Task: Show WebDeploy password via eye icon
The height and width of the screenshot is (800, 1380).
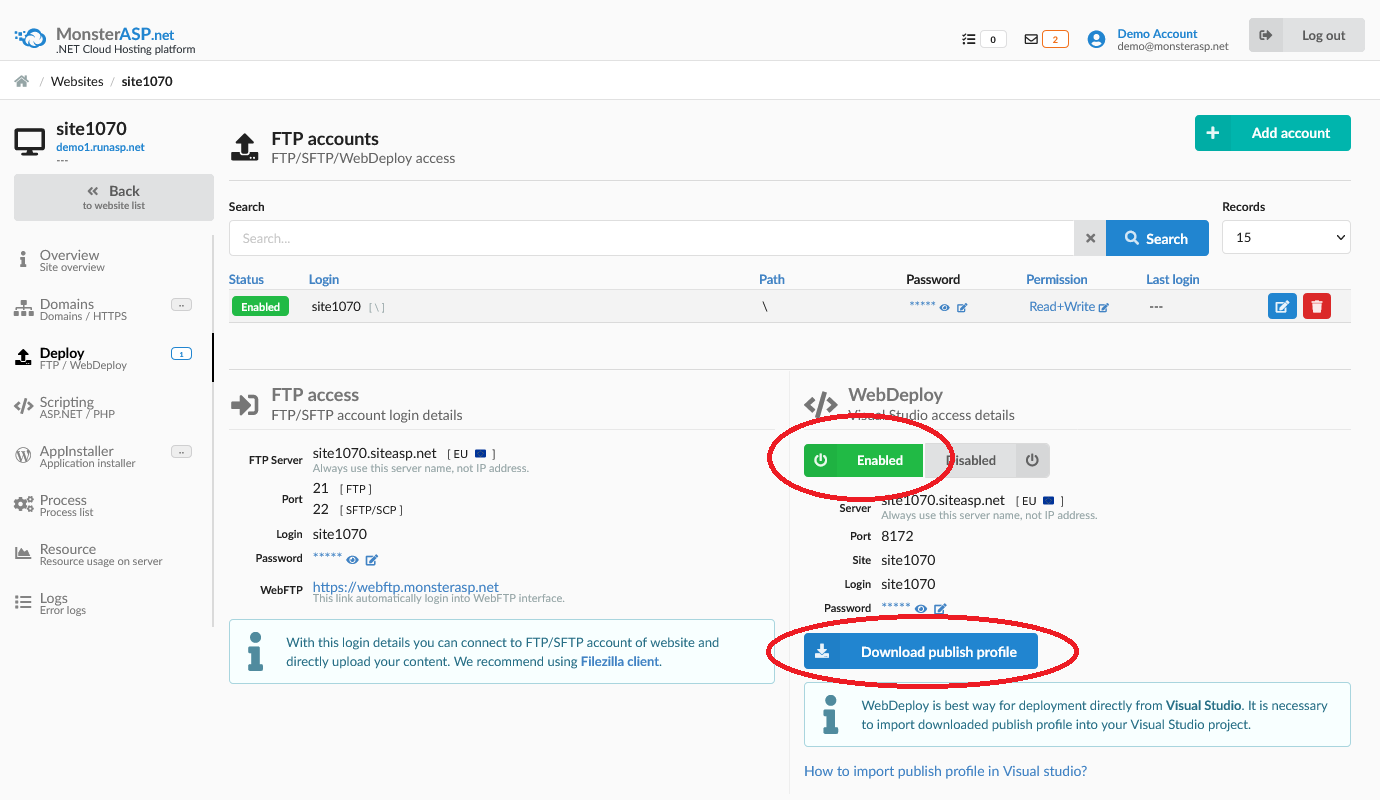Action: point(921,609)
